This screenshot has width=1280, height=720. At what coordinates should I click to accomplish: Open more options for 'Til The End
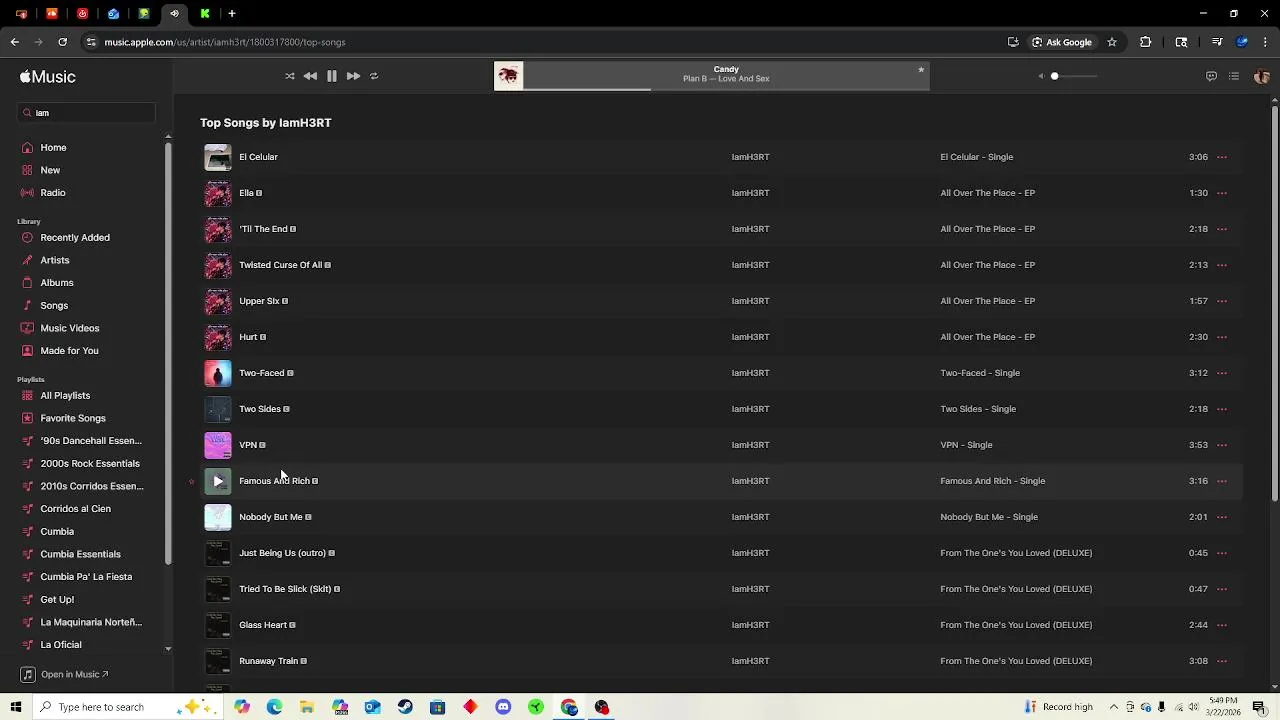click(1222, 229)
